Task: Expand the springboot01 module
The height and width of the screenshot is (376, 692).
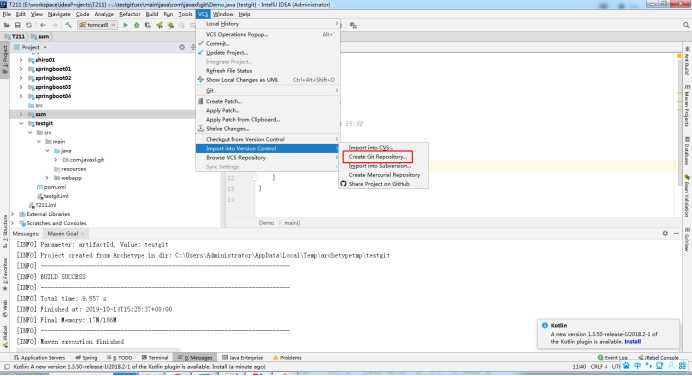Action: pos(21,69)
